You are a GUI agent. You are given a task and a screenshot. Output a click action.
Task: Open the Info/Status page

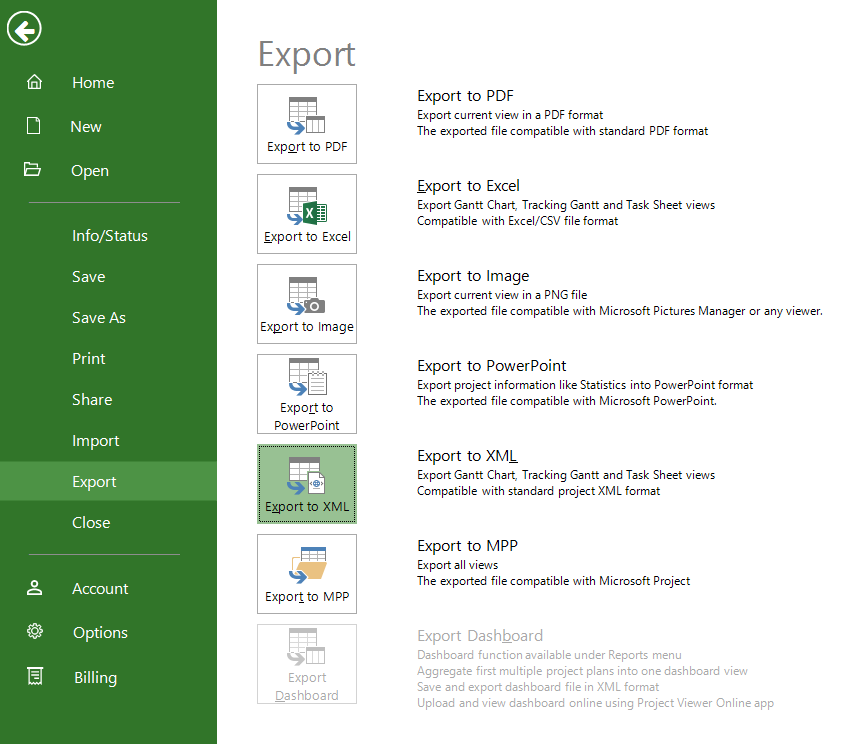(108, 235)
